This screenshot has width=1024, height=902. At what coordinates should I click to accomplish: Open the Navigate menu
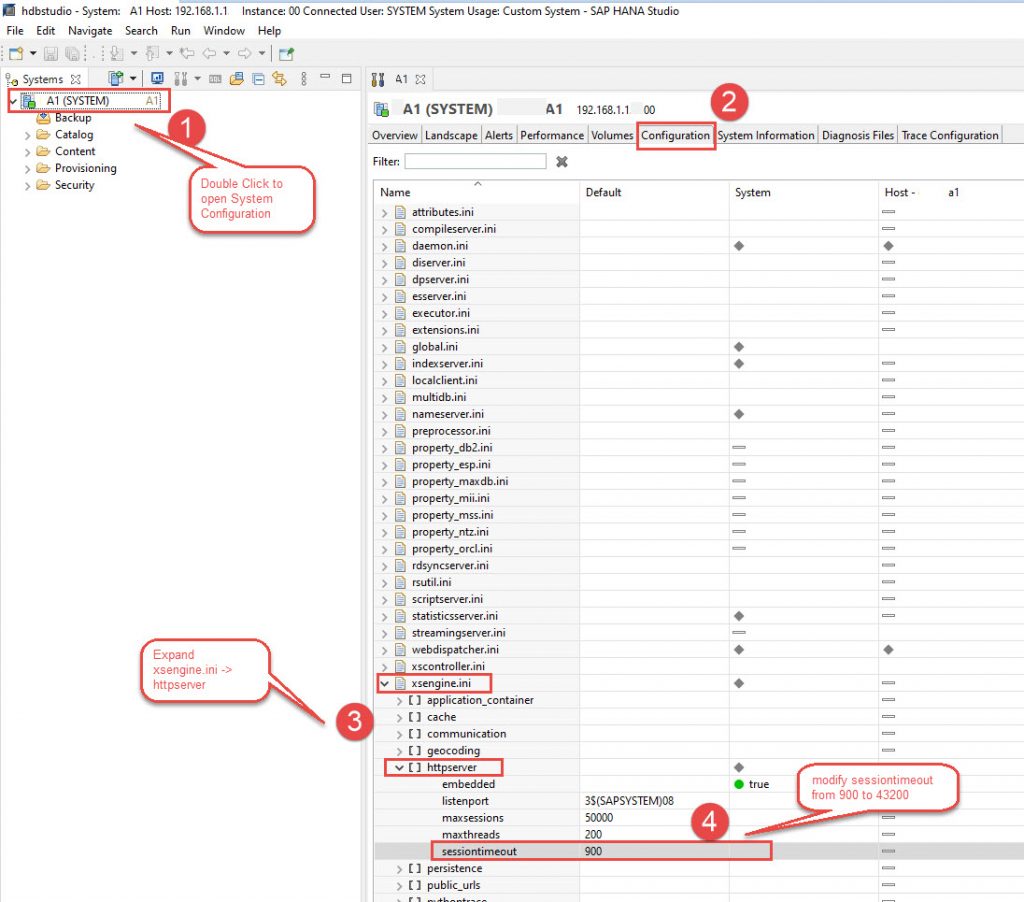(90, 31)
